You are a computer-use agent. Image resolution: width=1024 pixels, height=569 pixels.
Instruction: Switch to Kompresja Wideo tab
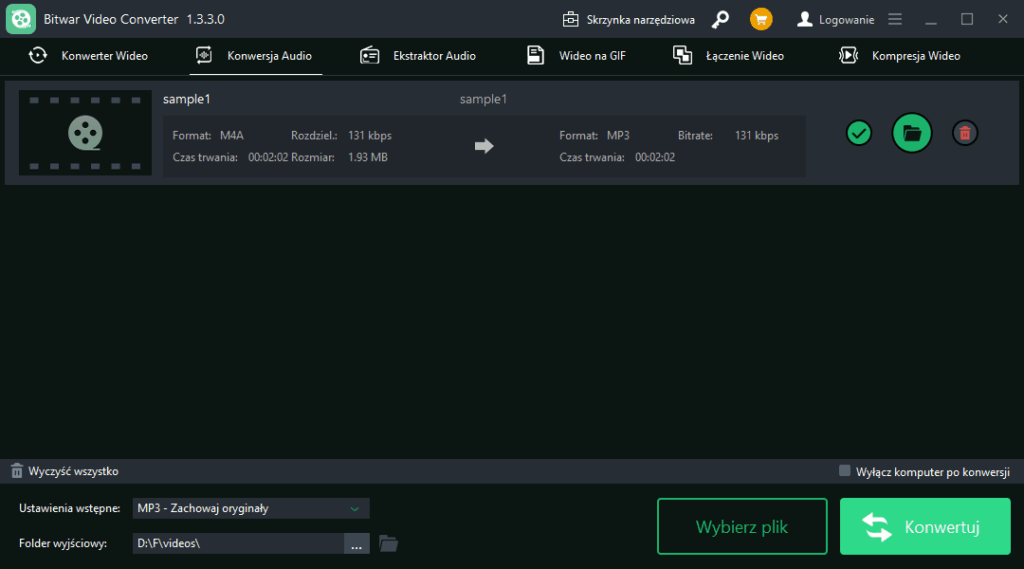point(899,56)
